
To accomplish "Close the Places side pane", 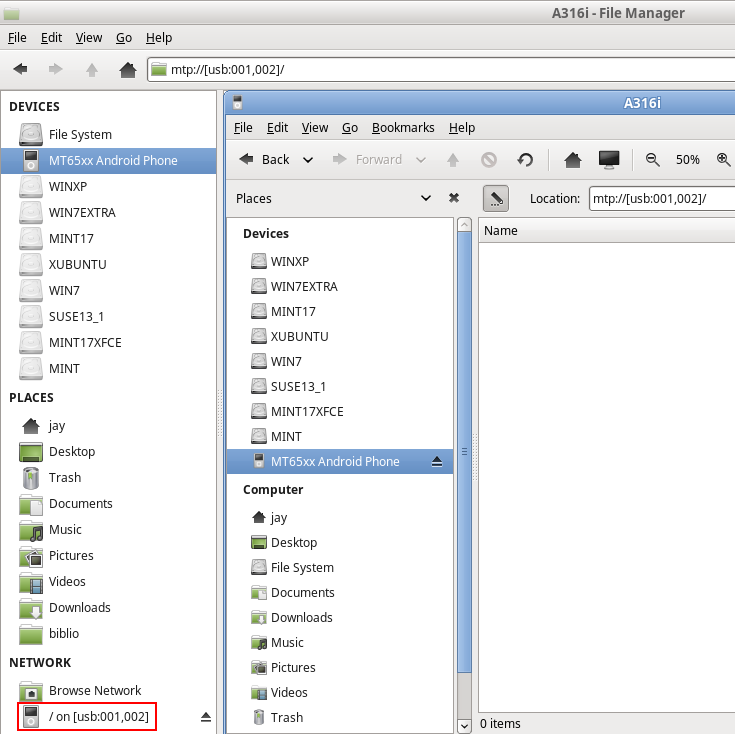I will [454, 198].
